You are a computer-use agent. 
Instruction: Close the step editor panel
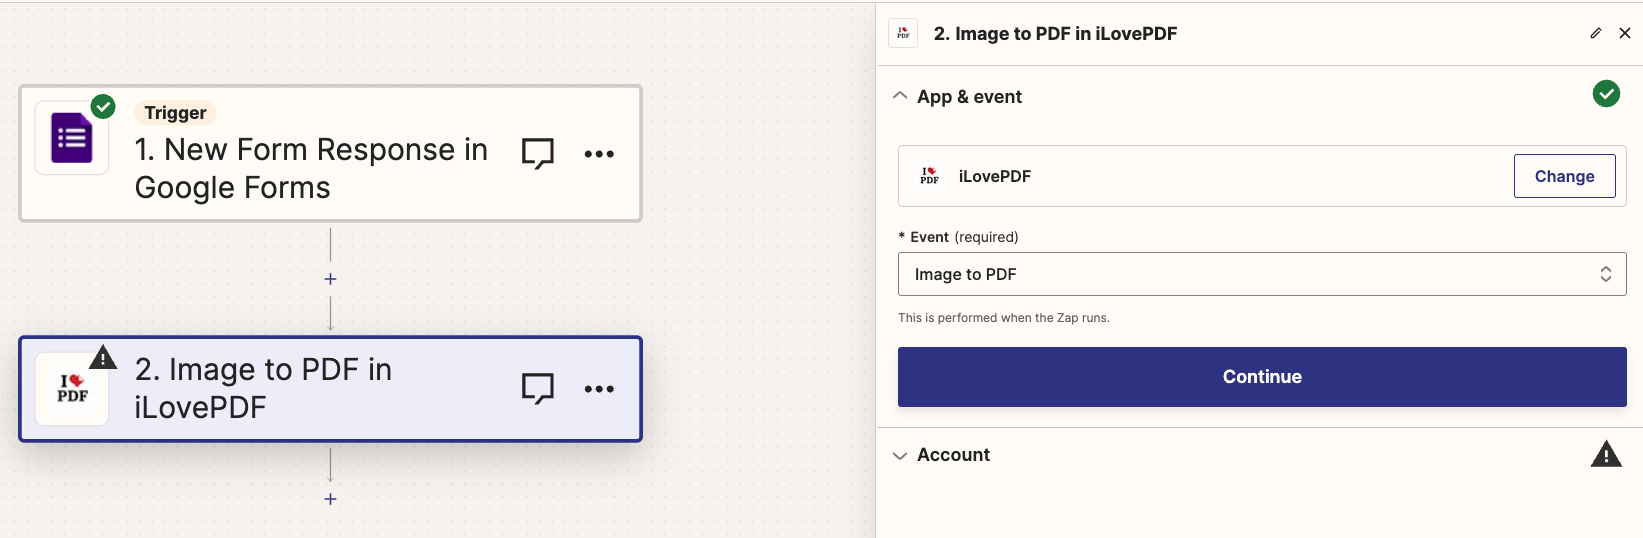1625,33
